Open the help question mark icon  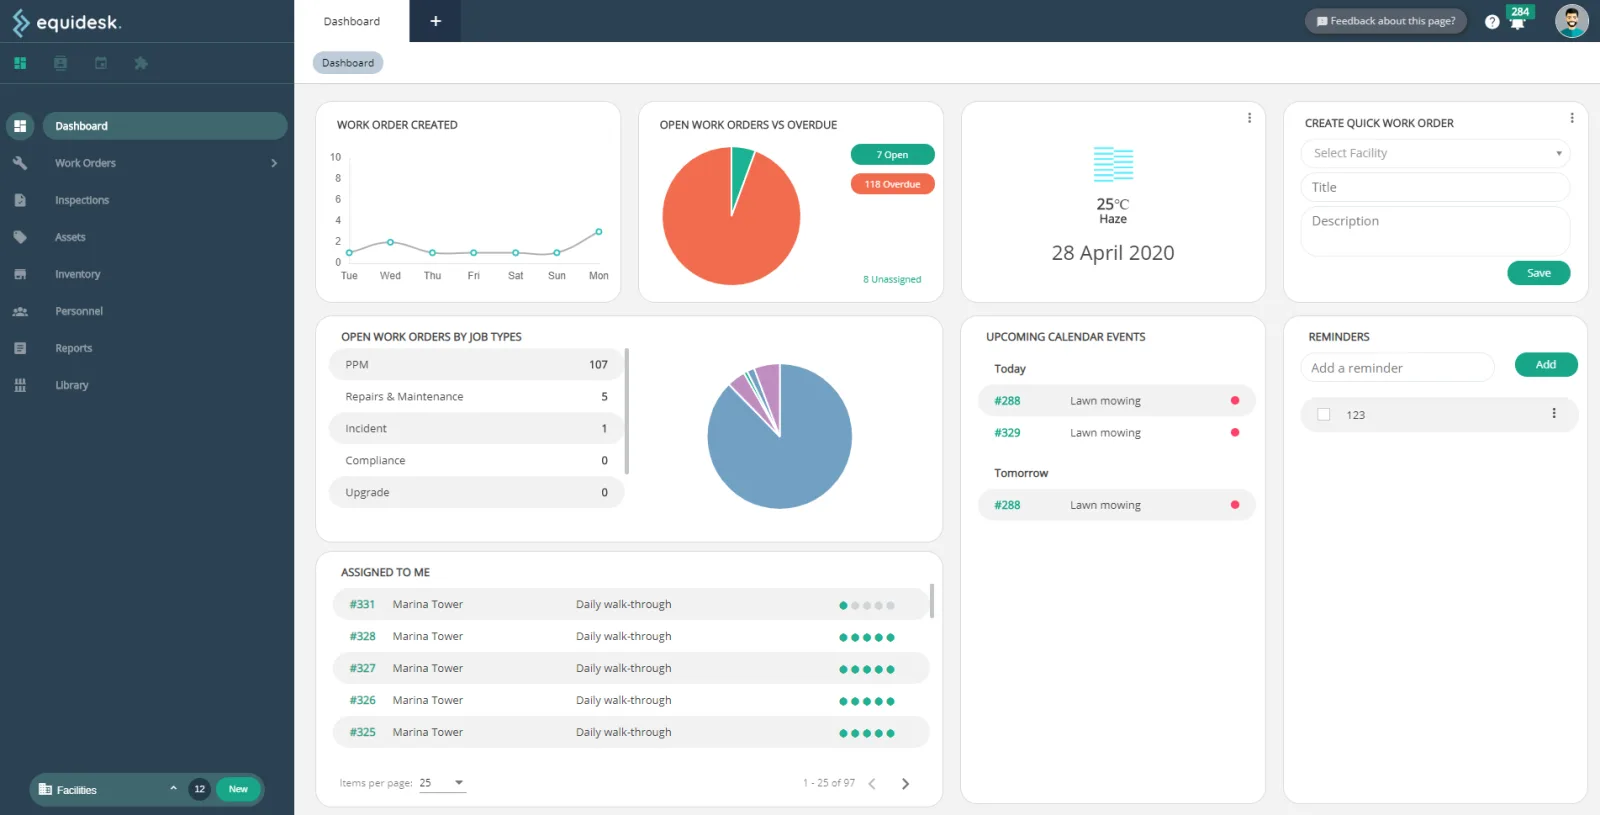(1492, 21)
